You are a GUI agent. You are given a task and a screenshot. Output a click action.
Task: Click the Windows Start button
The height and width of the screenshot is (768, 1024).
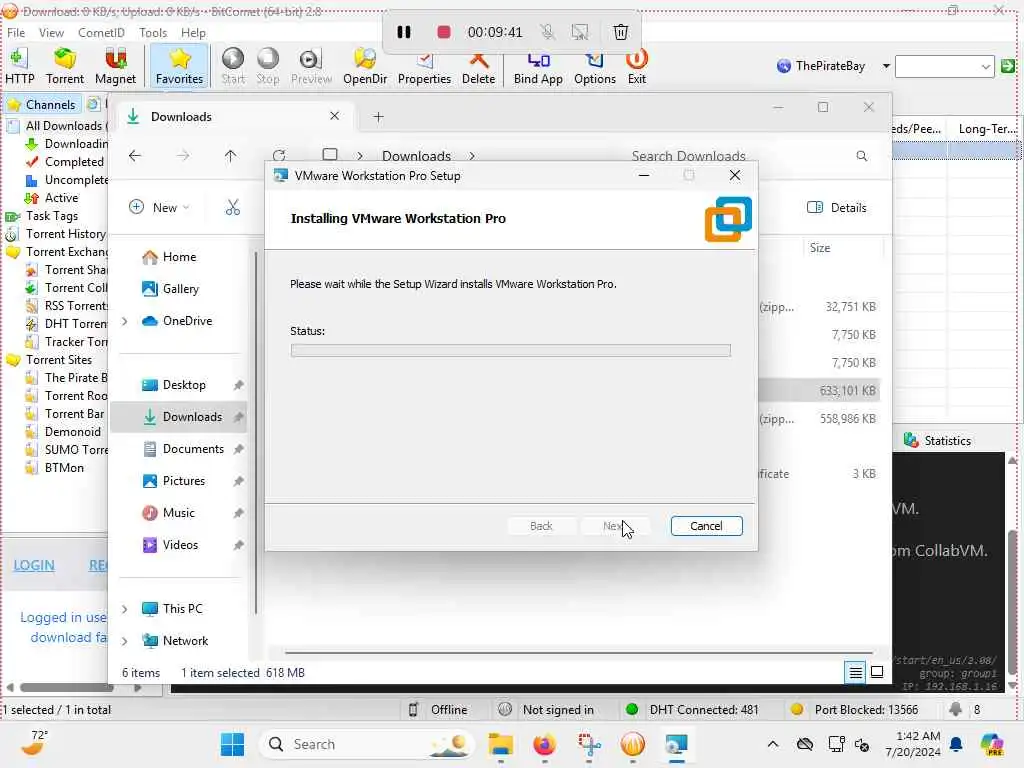coord(232,744)
